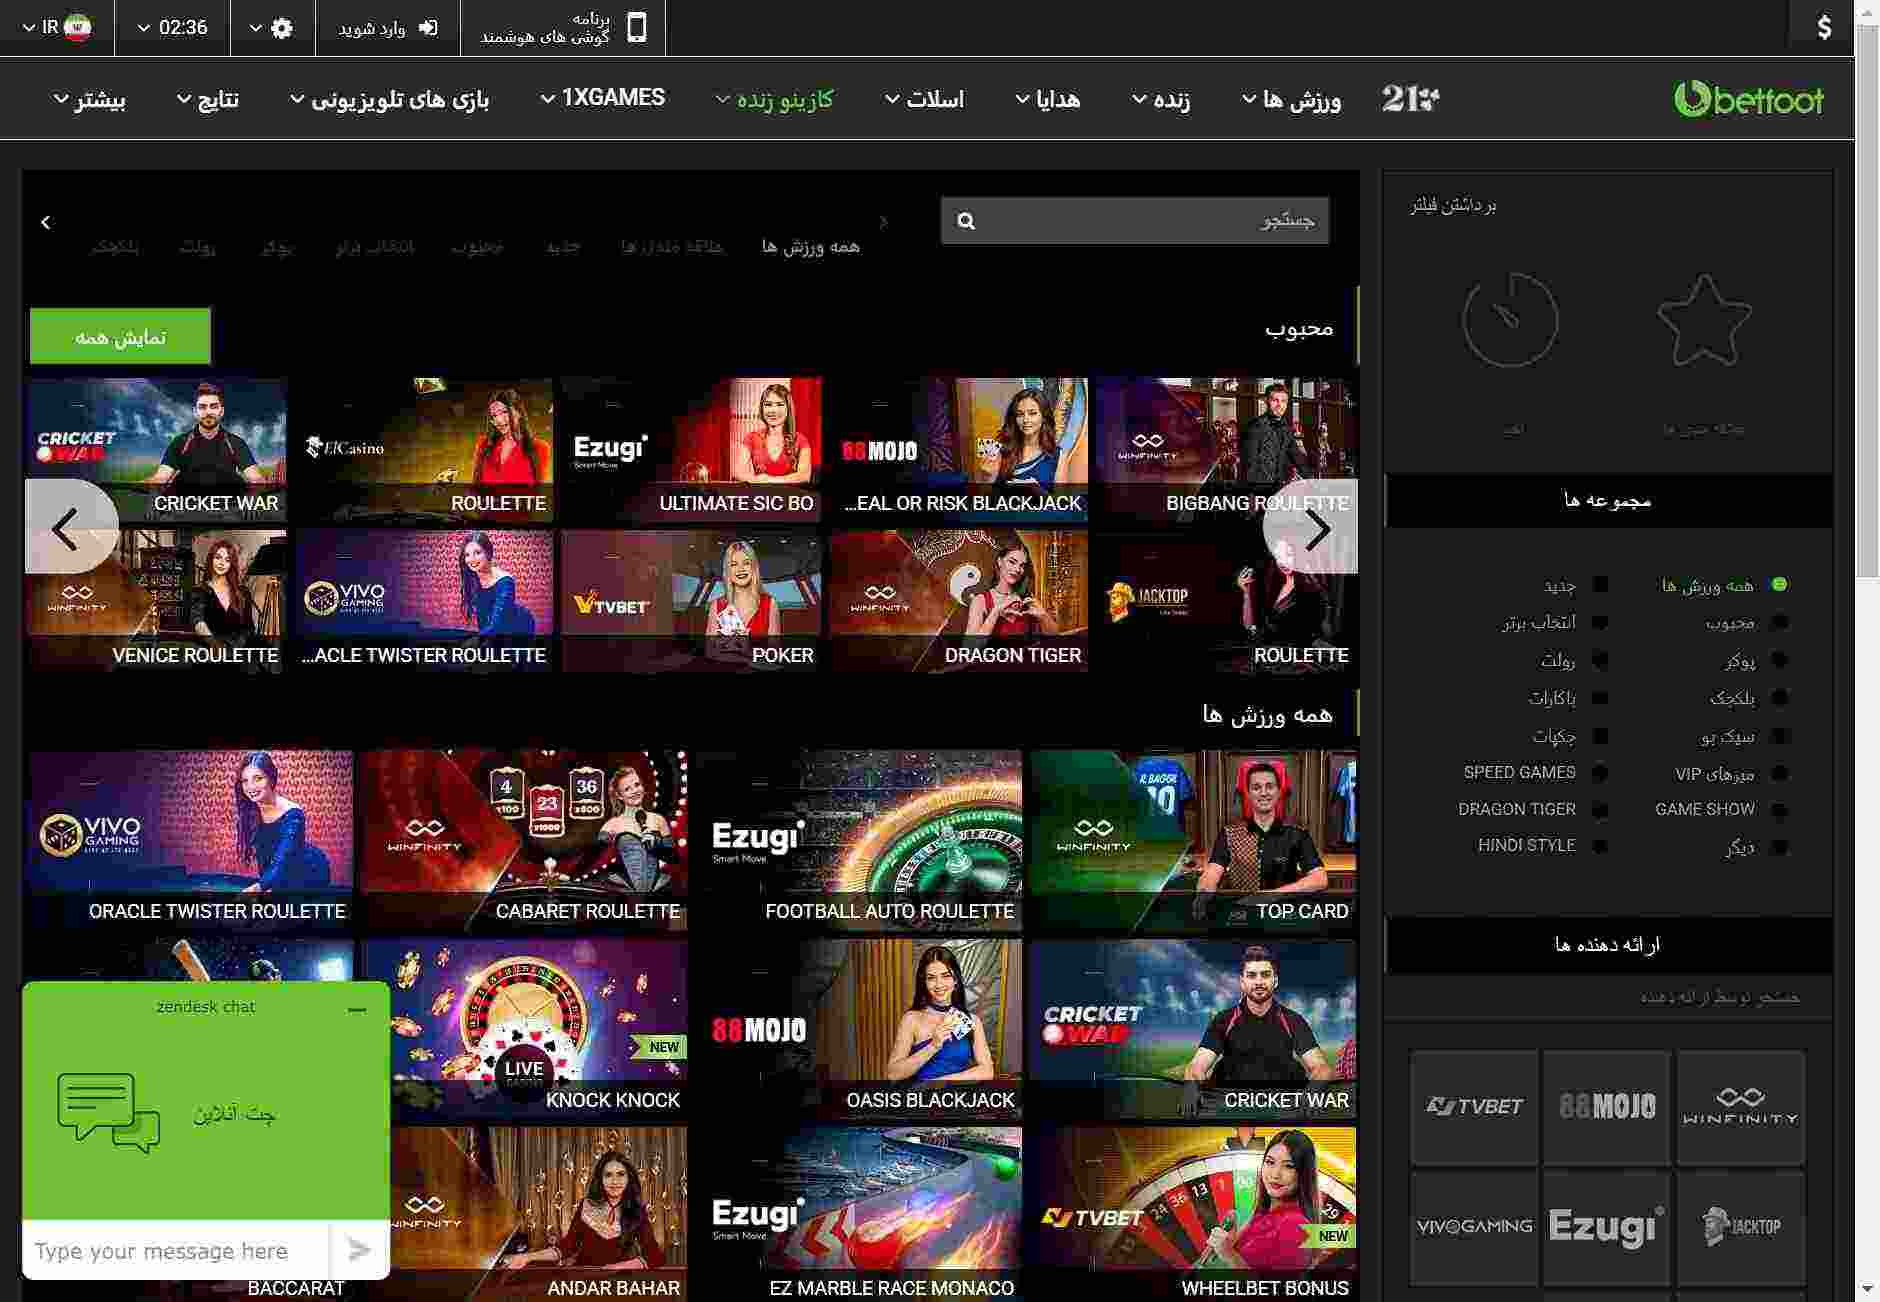Open the اسلات navigation menu
Image resolution: width=1880 pixels, height=1302 pixels.
click(x=925, y=99)
